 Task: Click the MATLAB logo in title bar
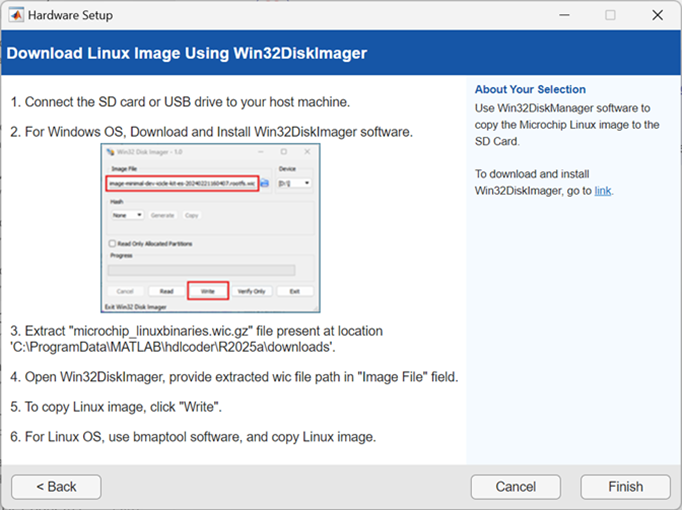pyautogui.click(x=14, y=15)
